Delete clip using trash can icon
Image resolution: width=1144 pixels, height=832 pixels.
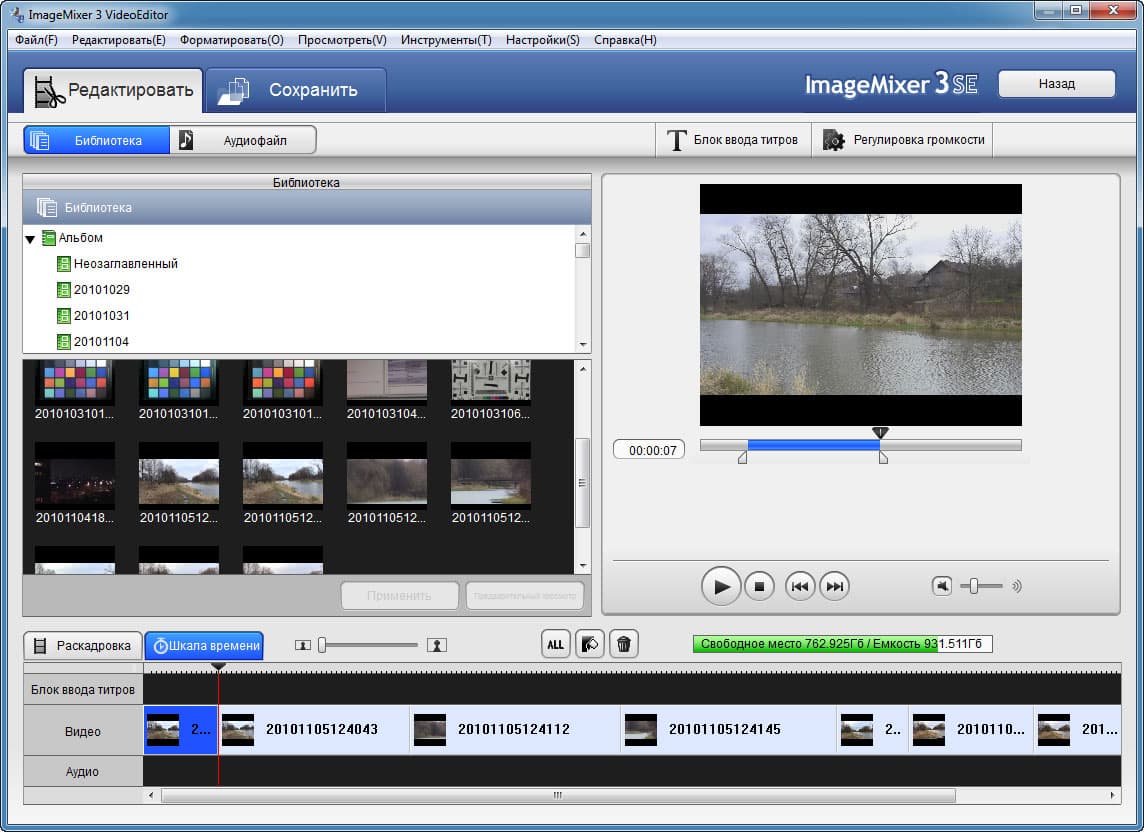[x=624, y=644]
